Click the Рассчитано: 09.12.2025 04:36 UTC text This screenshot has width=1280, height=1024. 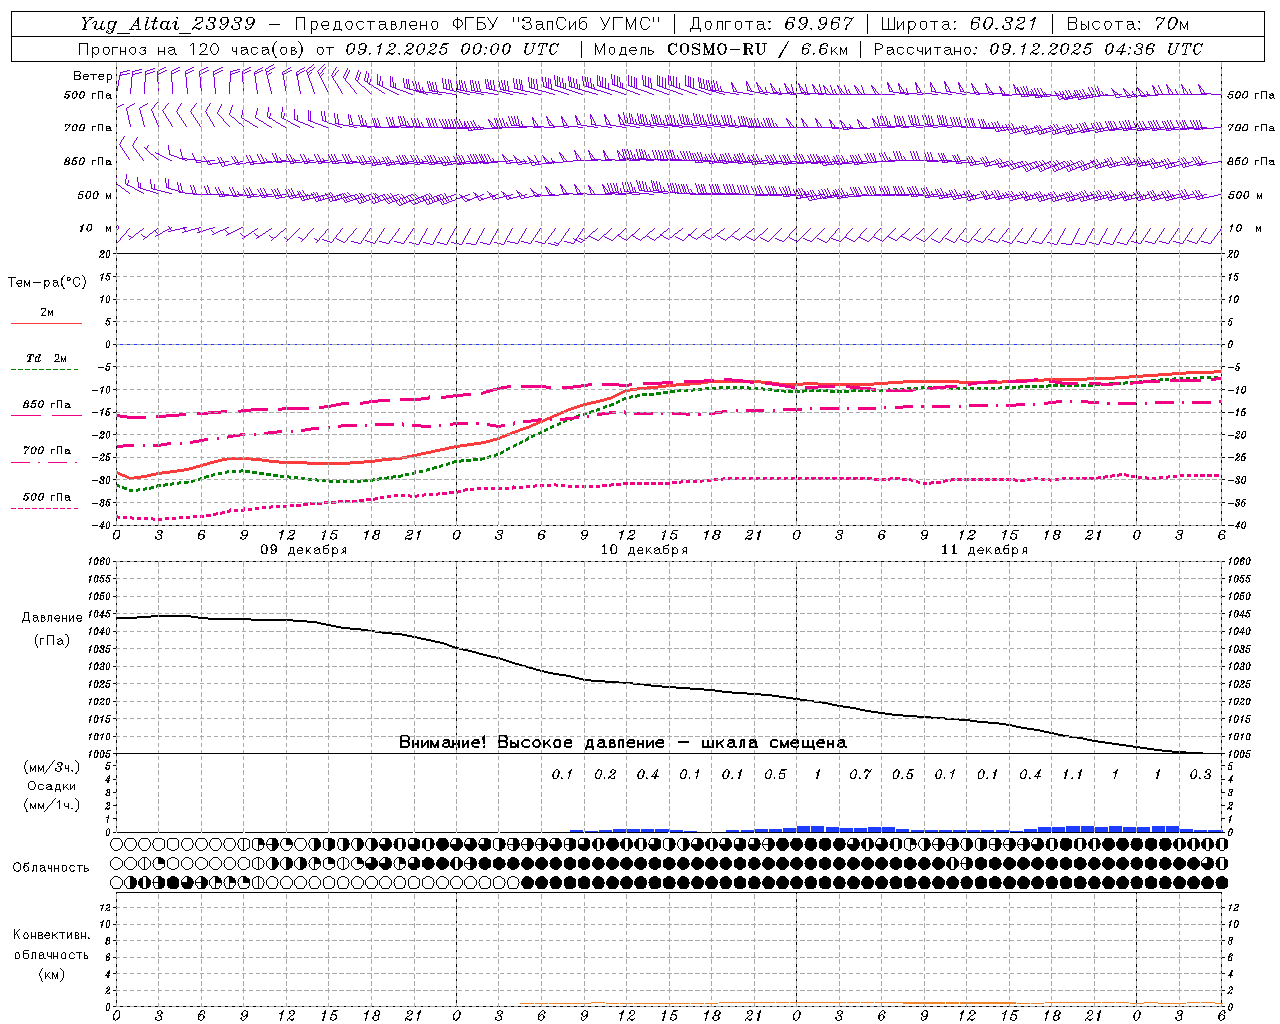[x=1038, y=49]
